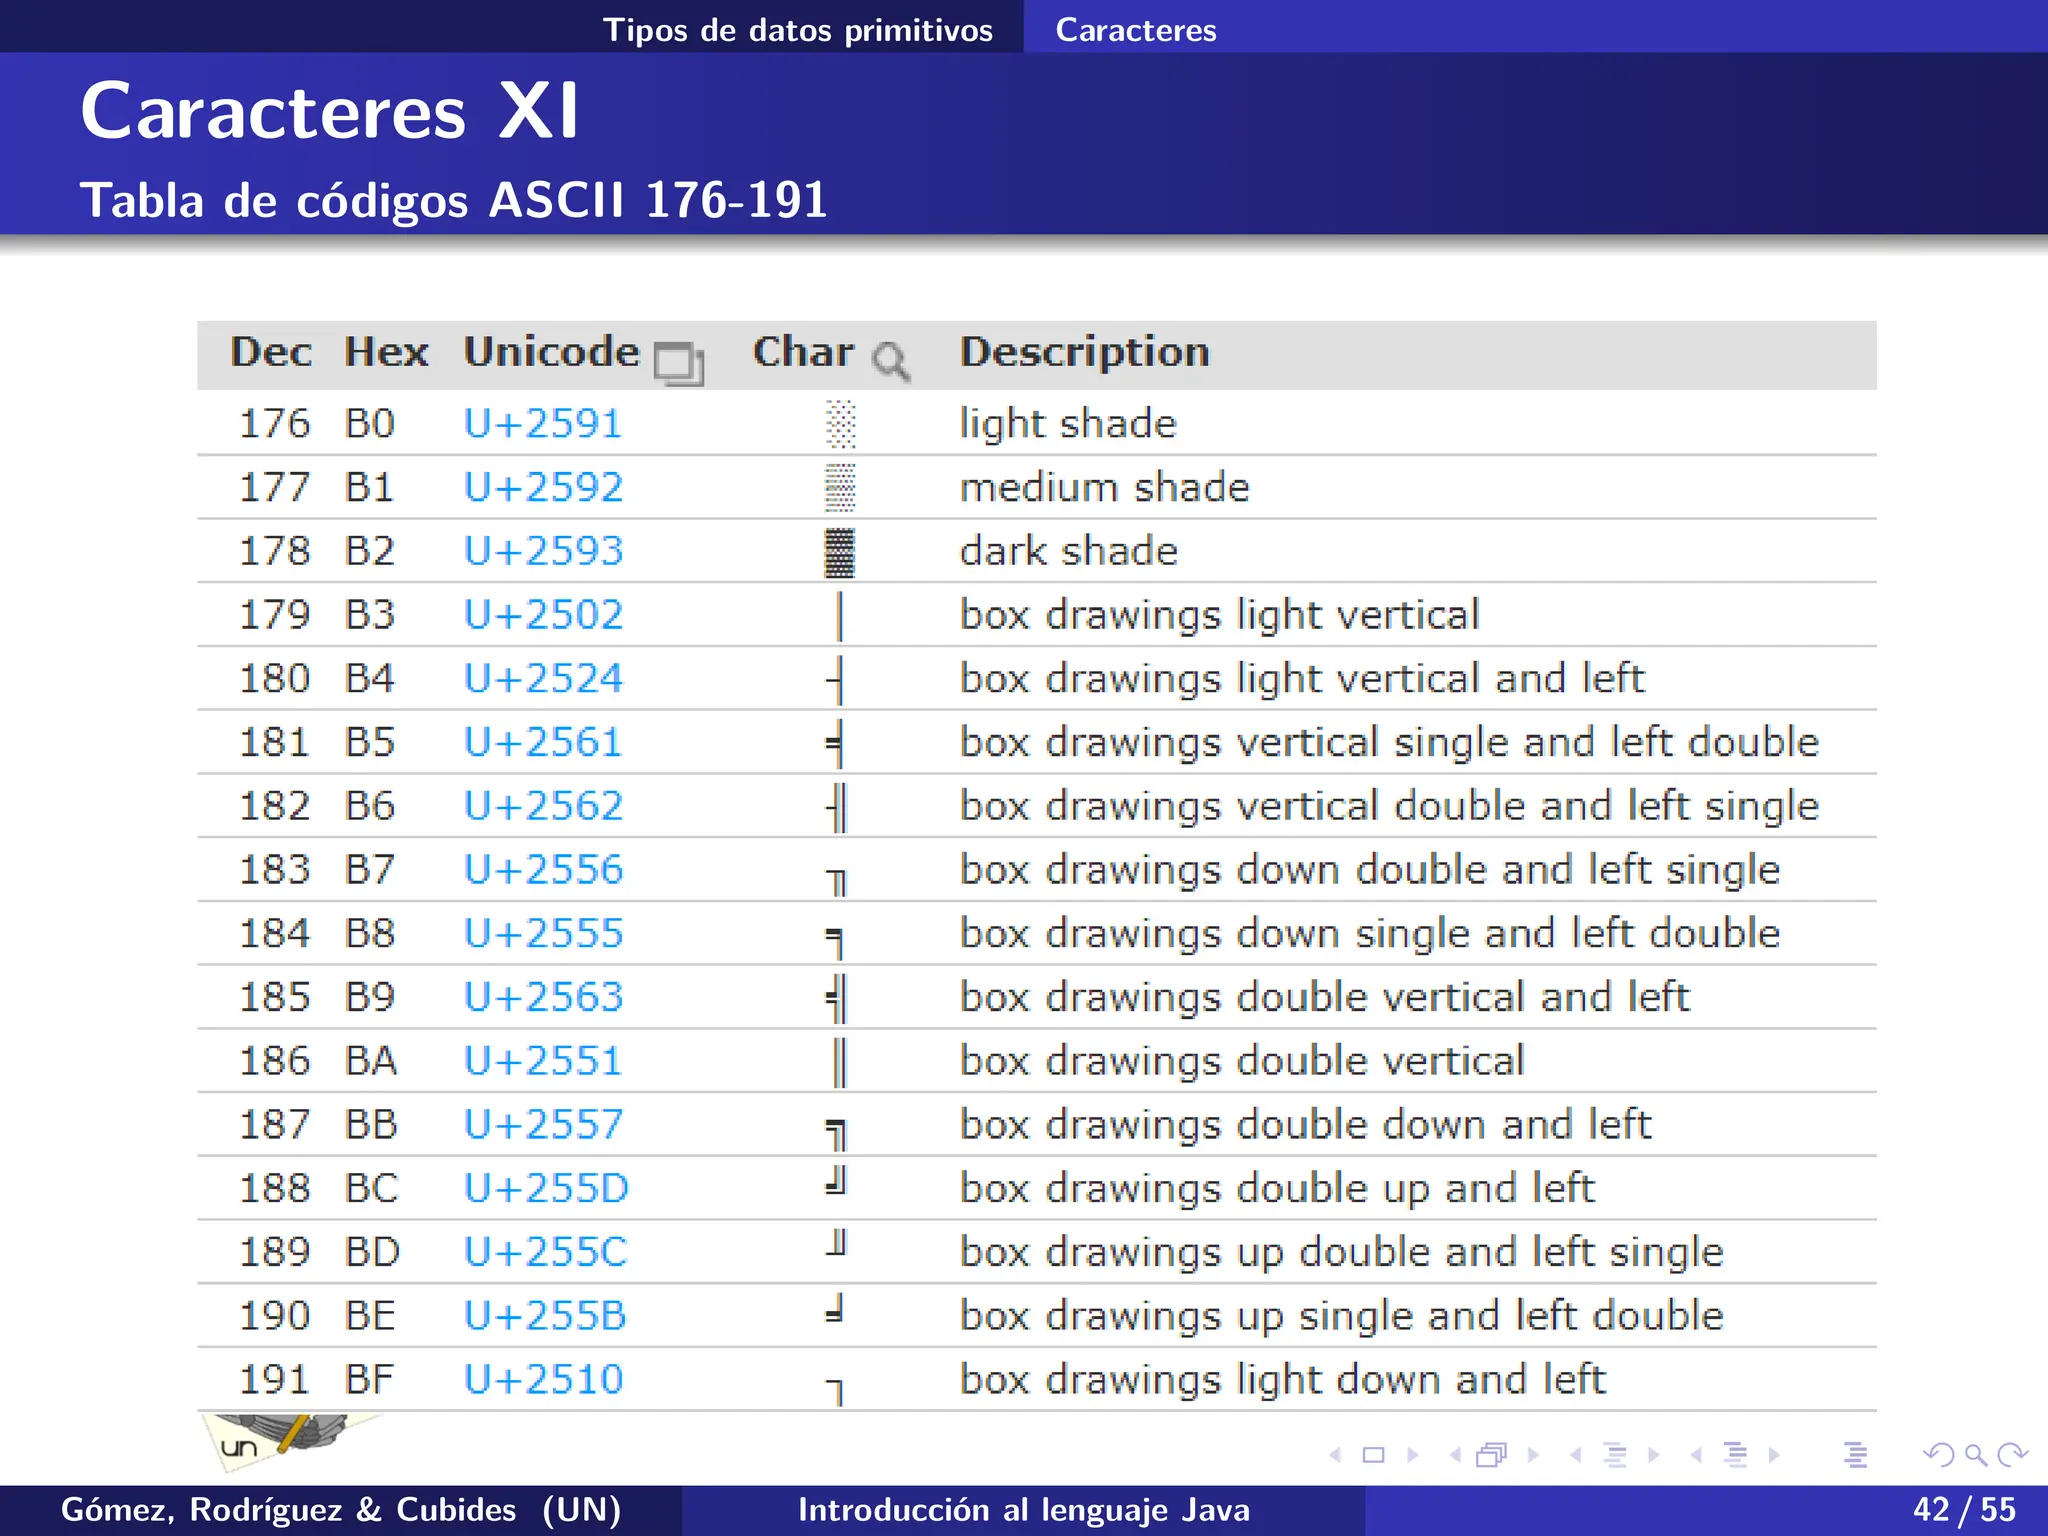Click the previous slide arrow in navigation bar
This screenshot has width=2048, height=1536.
[x=1335, y=1455]
